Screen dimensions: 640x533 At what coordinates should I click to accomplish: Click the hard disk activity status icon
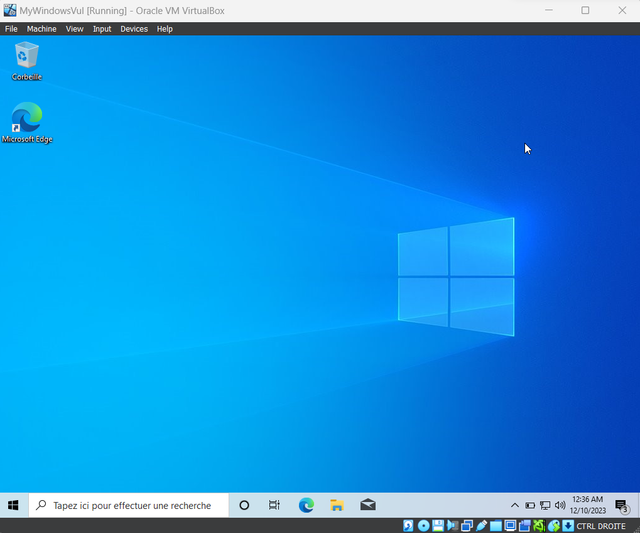[408, 526]
